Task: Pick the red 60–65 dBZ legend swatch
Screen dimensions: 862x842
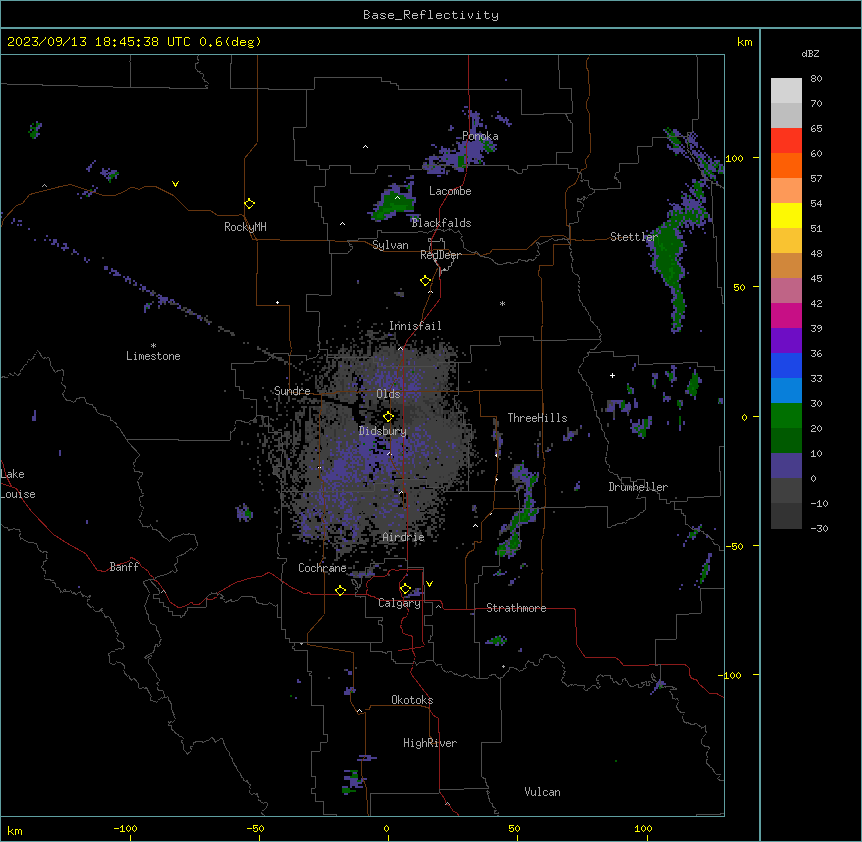Action: coord(786,141)
